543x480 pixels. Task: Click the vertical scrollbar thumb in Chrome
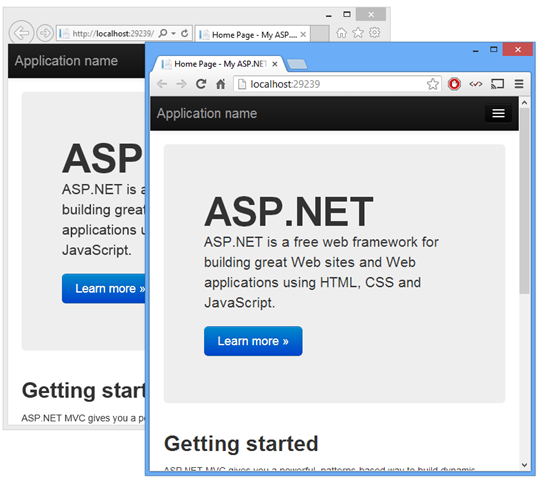pos(524,201)
